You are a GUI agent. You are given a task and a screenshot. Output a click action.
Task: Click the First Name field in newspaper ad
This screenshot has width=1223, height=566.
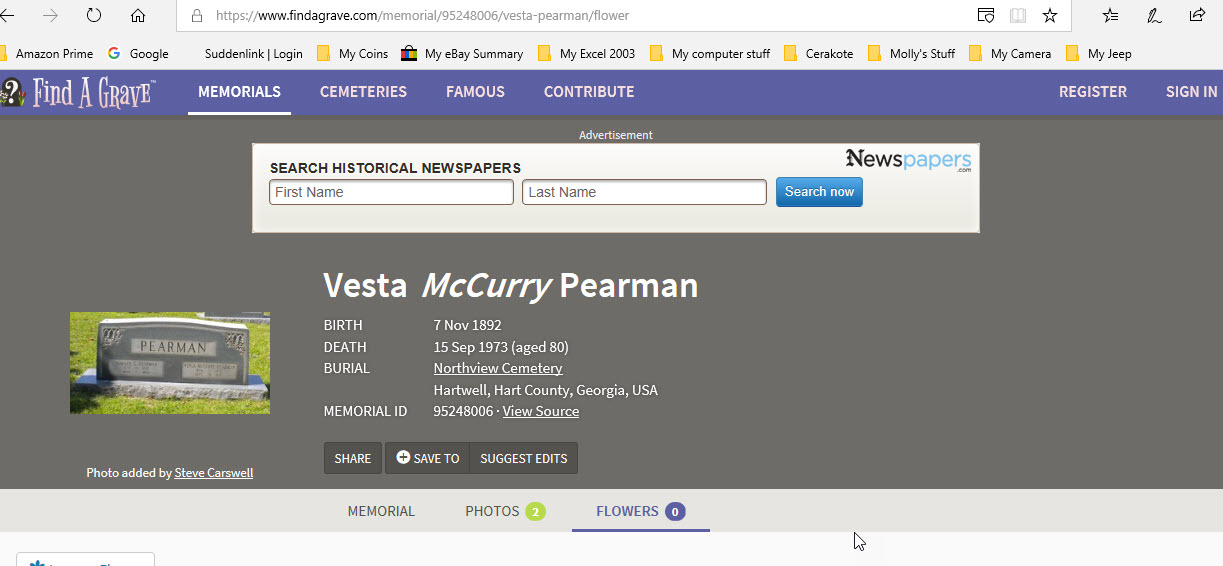[x=391, y=192]
